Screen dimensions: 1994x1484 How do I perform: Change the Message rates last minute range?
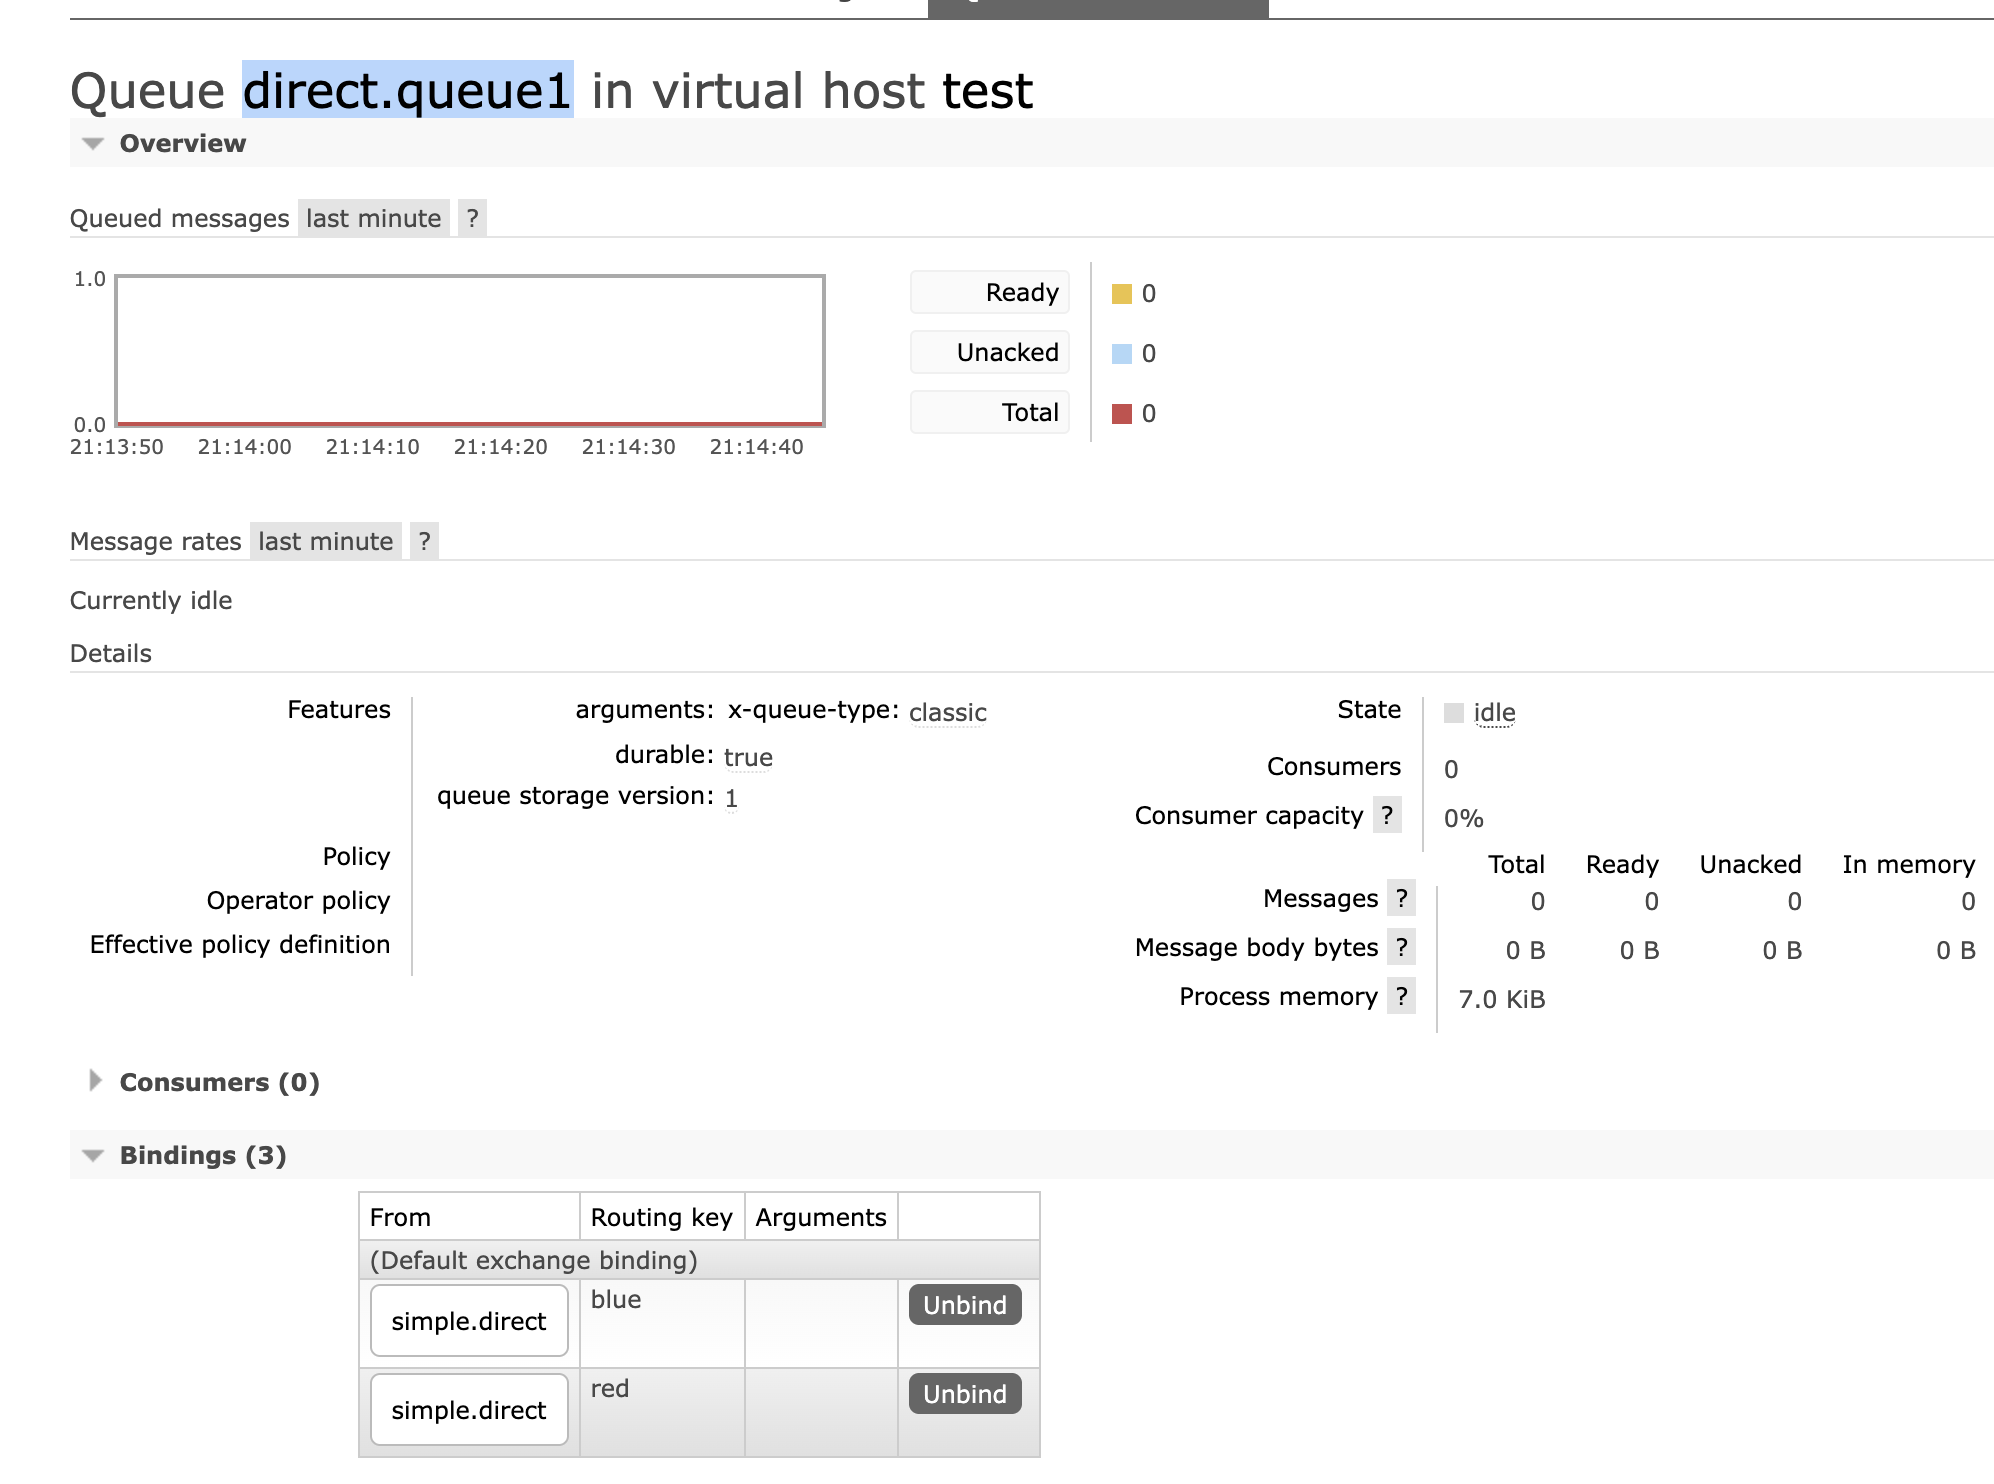point(325,541)
